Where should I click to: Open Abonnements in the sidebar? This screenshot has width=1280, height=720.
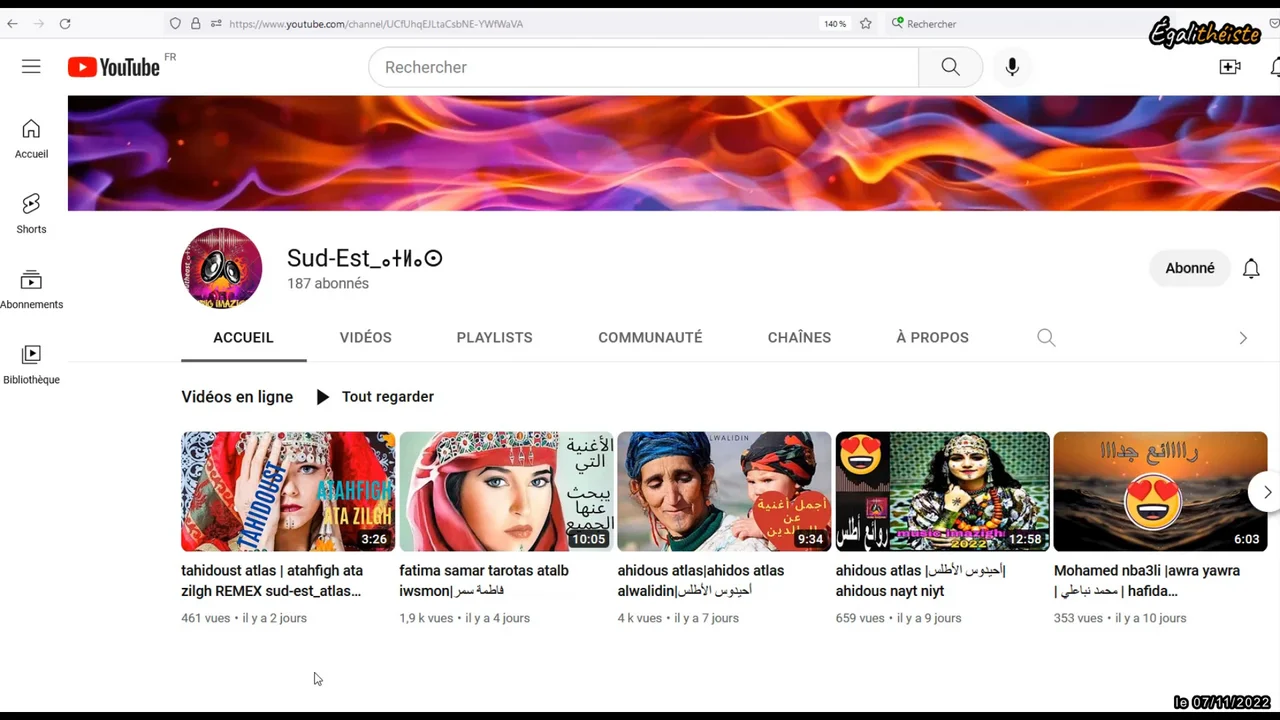pyautogui.click(x=31, y=290)
